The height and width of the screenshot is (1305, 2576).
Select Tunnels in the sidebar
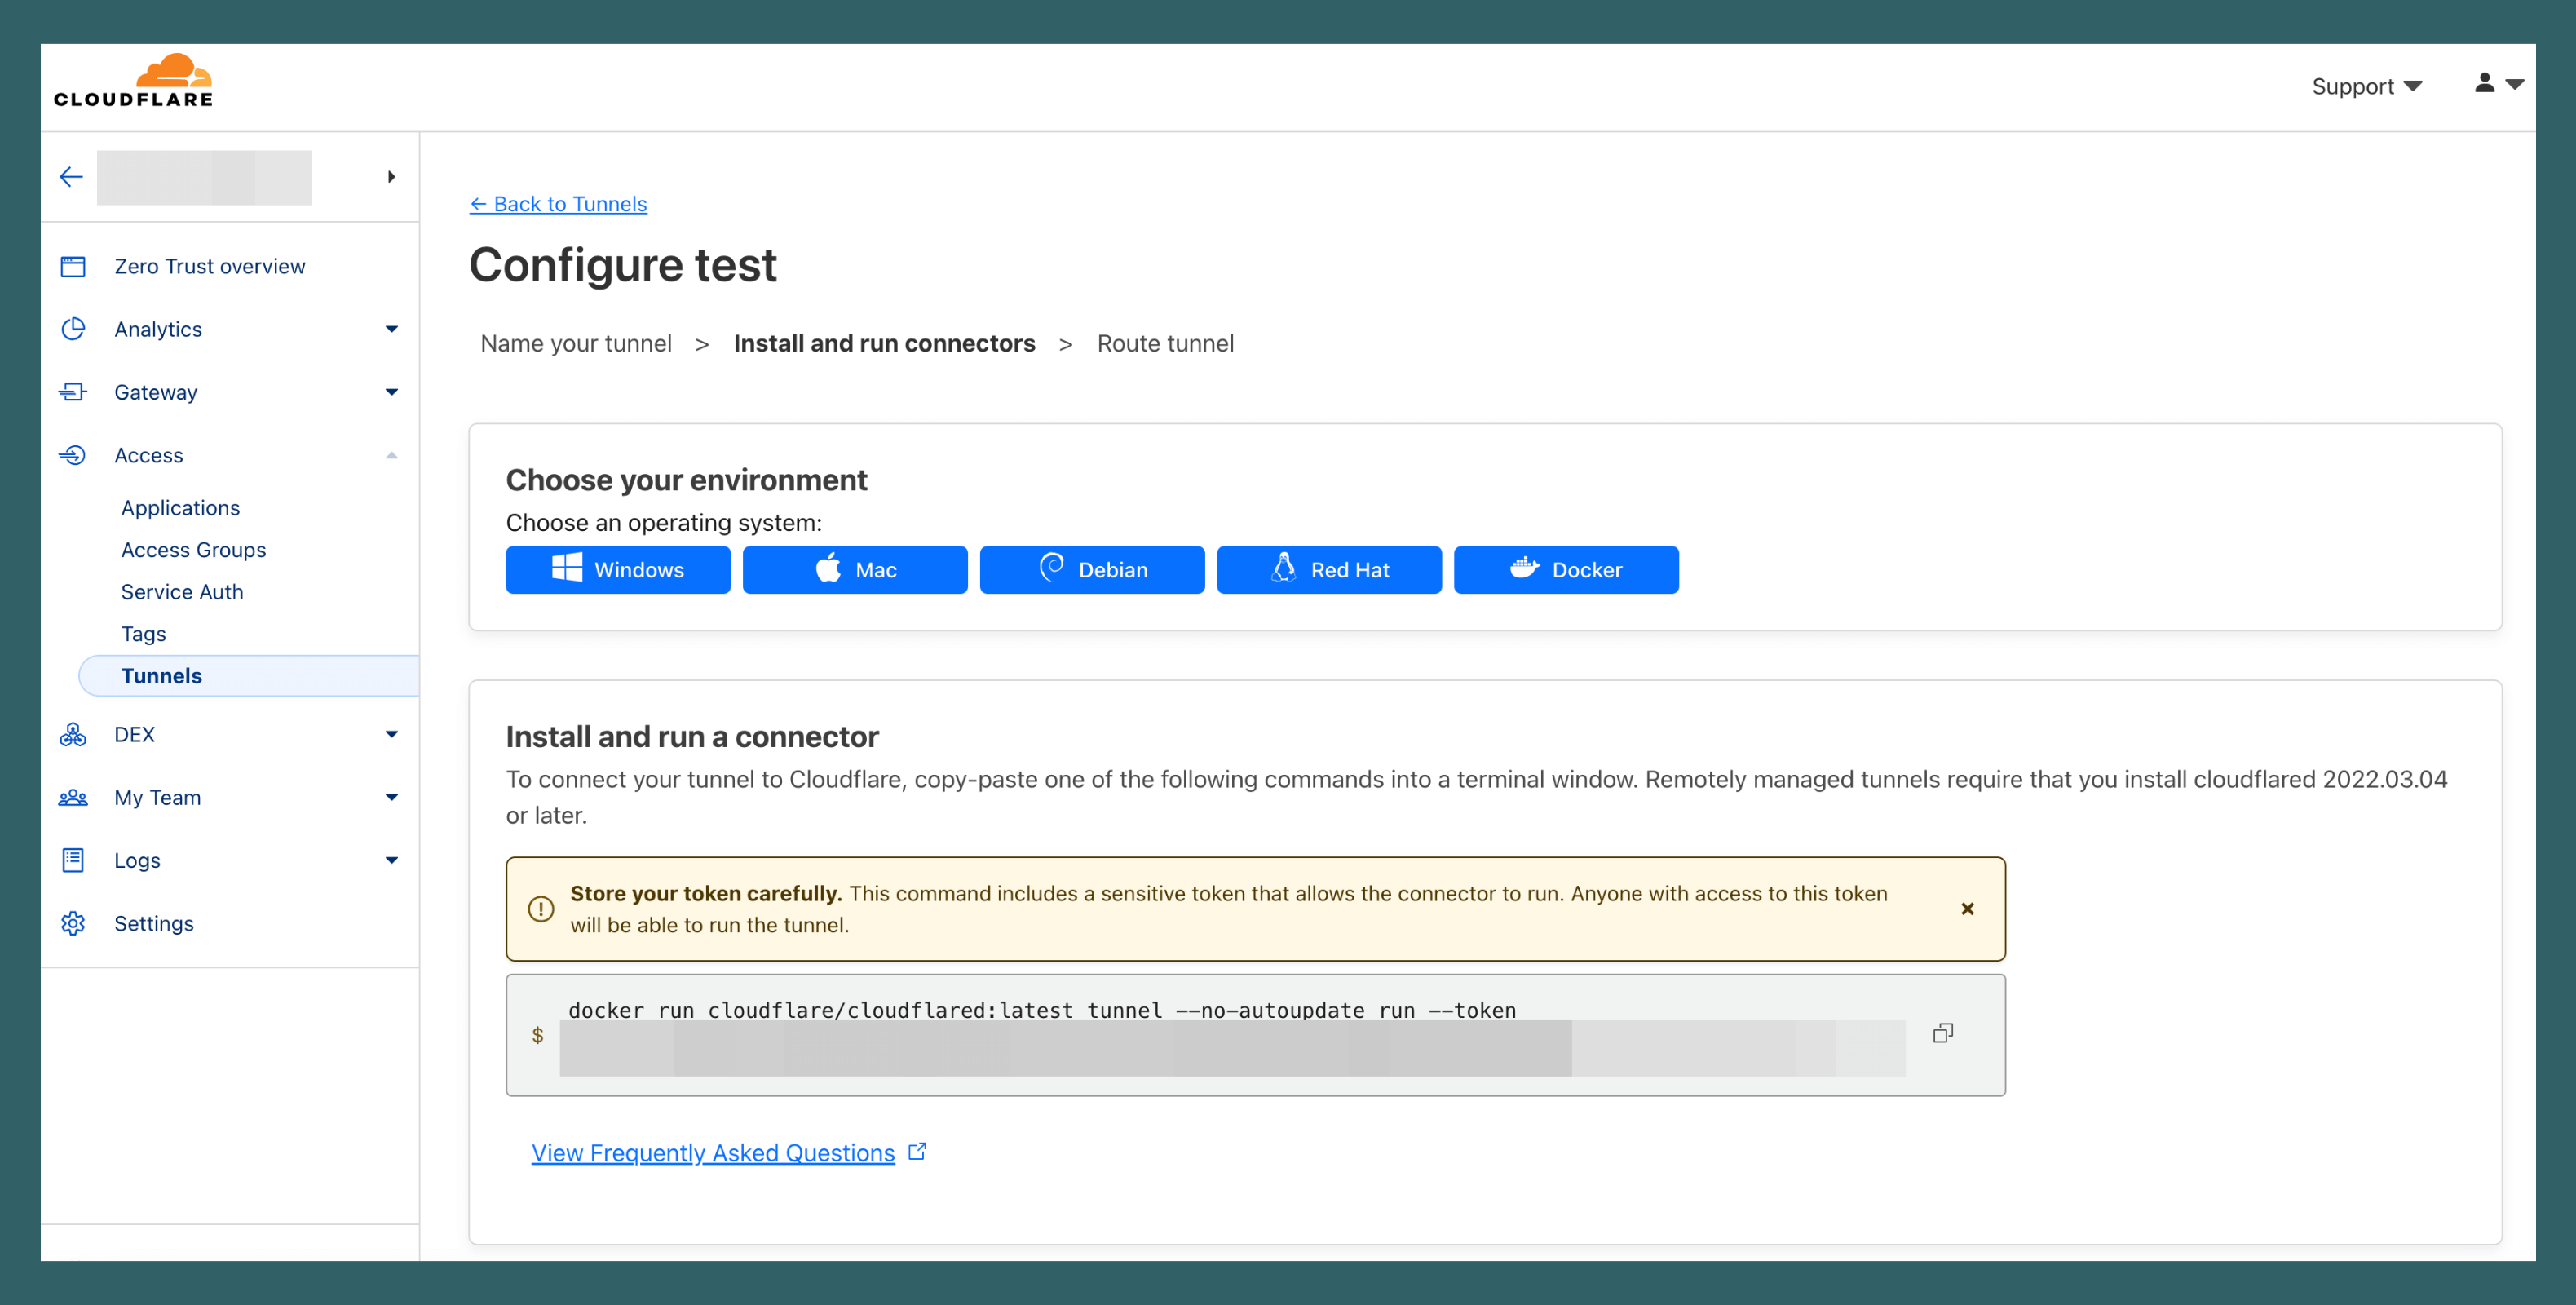click(161, 676)
